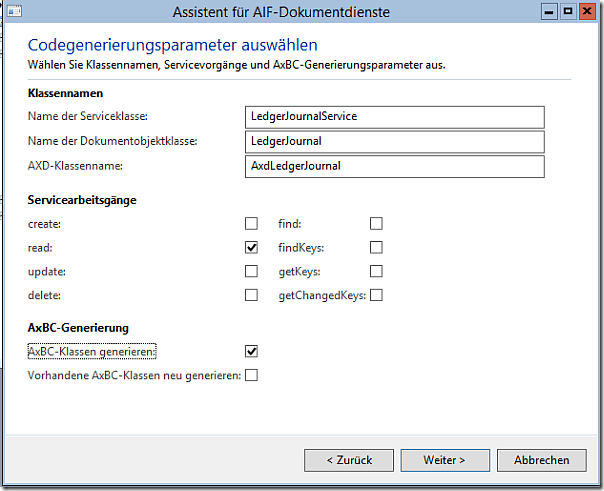Click the instruction text starting Wählen Sie Klassennamen
Viewport: 604px width, 491px height.
pos(237,65)
